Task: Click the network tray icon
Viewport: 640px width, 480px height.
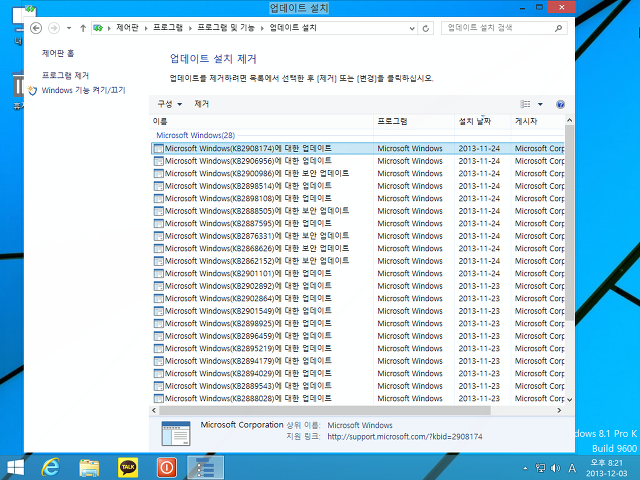Action: [540, 468]
